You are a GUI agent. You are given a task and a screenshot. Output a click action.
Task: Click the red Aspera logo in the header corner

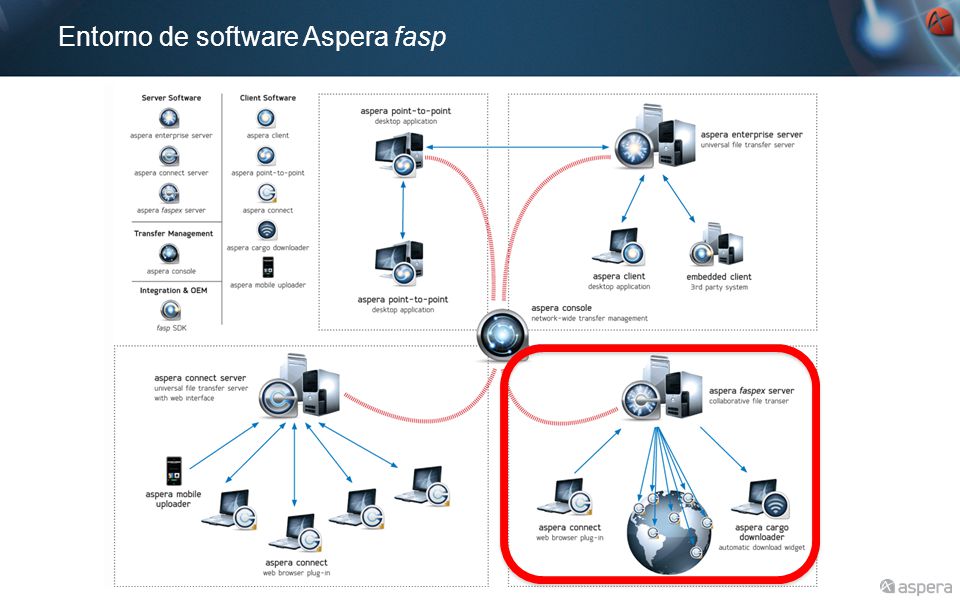pyautogui.click(x=939, y=23)
